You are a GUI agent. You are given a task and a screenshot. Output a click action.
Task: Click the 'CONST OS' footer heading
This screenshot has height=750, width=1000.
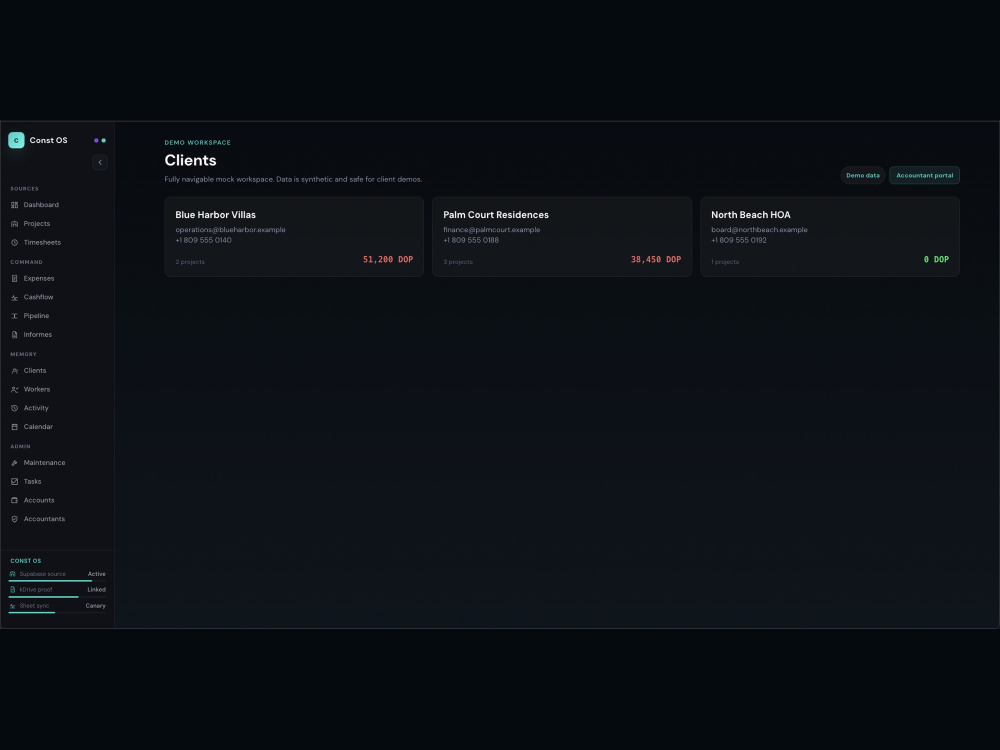26,561
